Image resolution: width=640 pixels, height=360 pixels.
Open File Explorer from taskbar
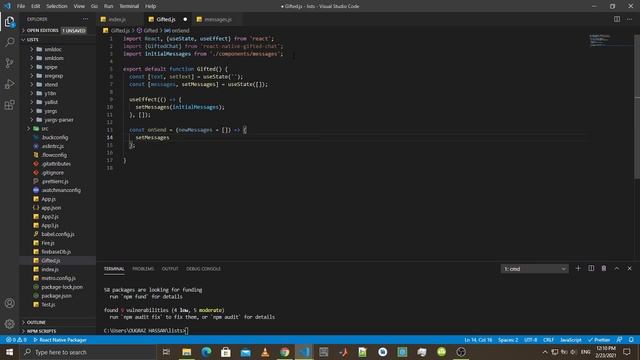[x=187, y=352]
